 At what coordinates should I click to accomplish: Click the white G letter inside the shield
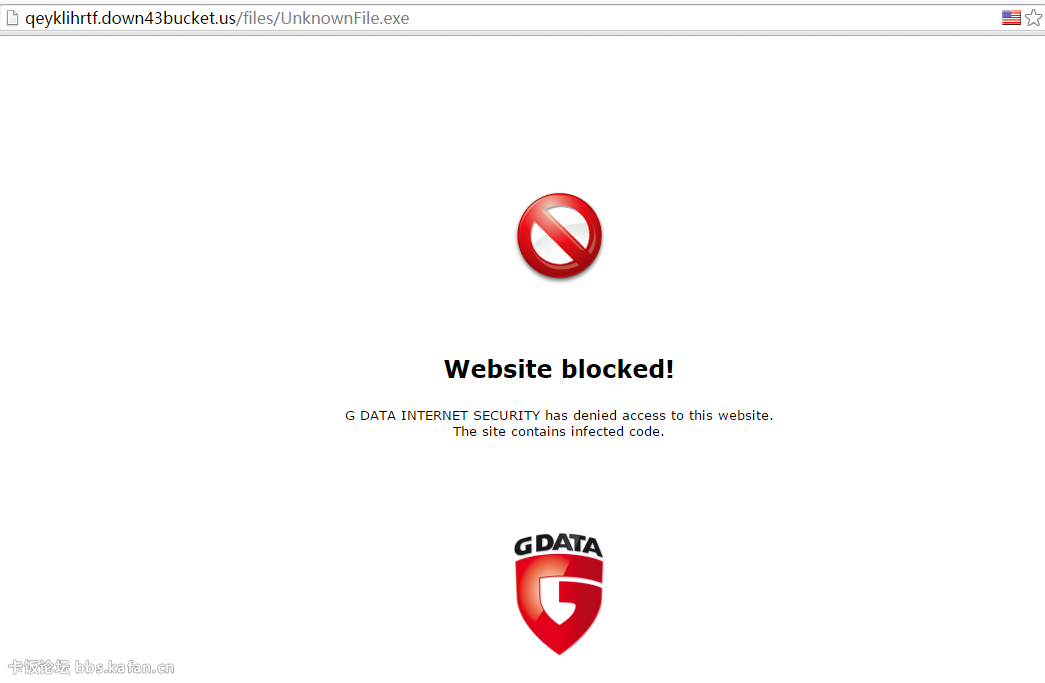558,596
